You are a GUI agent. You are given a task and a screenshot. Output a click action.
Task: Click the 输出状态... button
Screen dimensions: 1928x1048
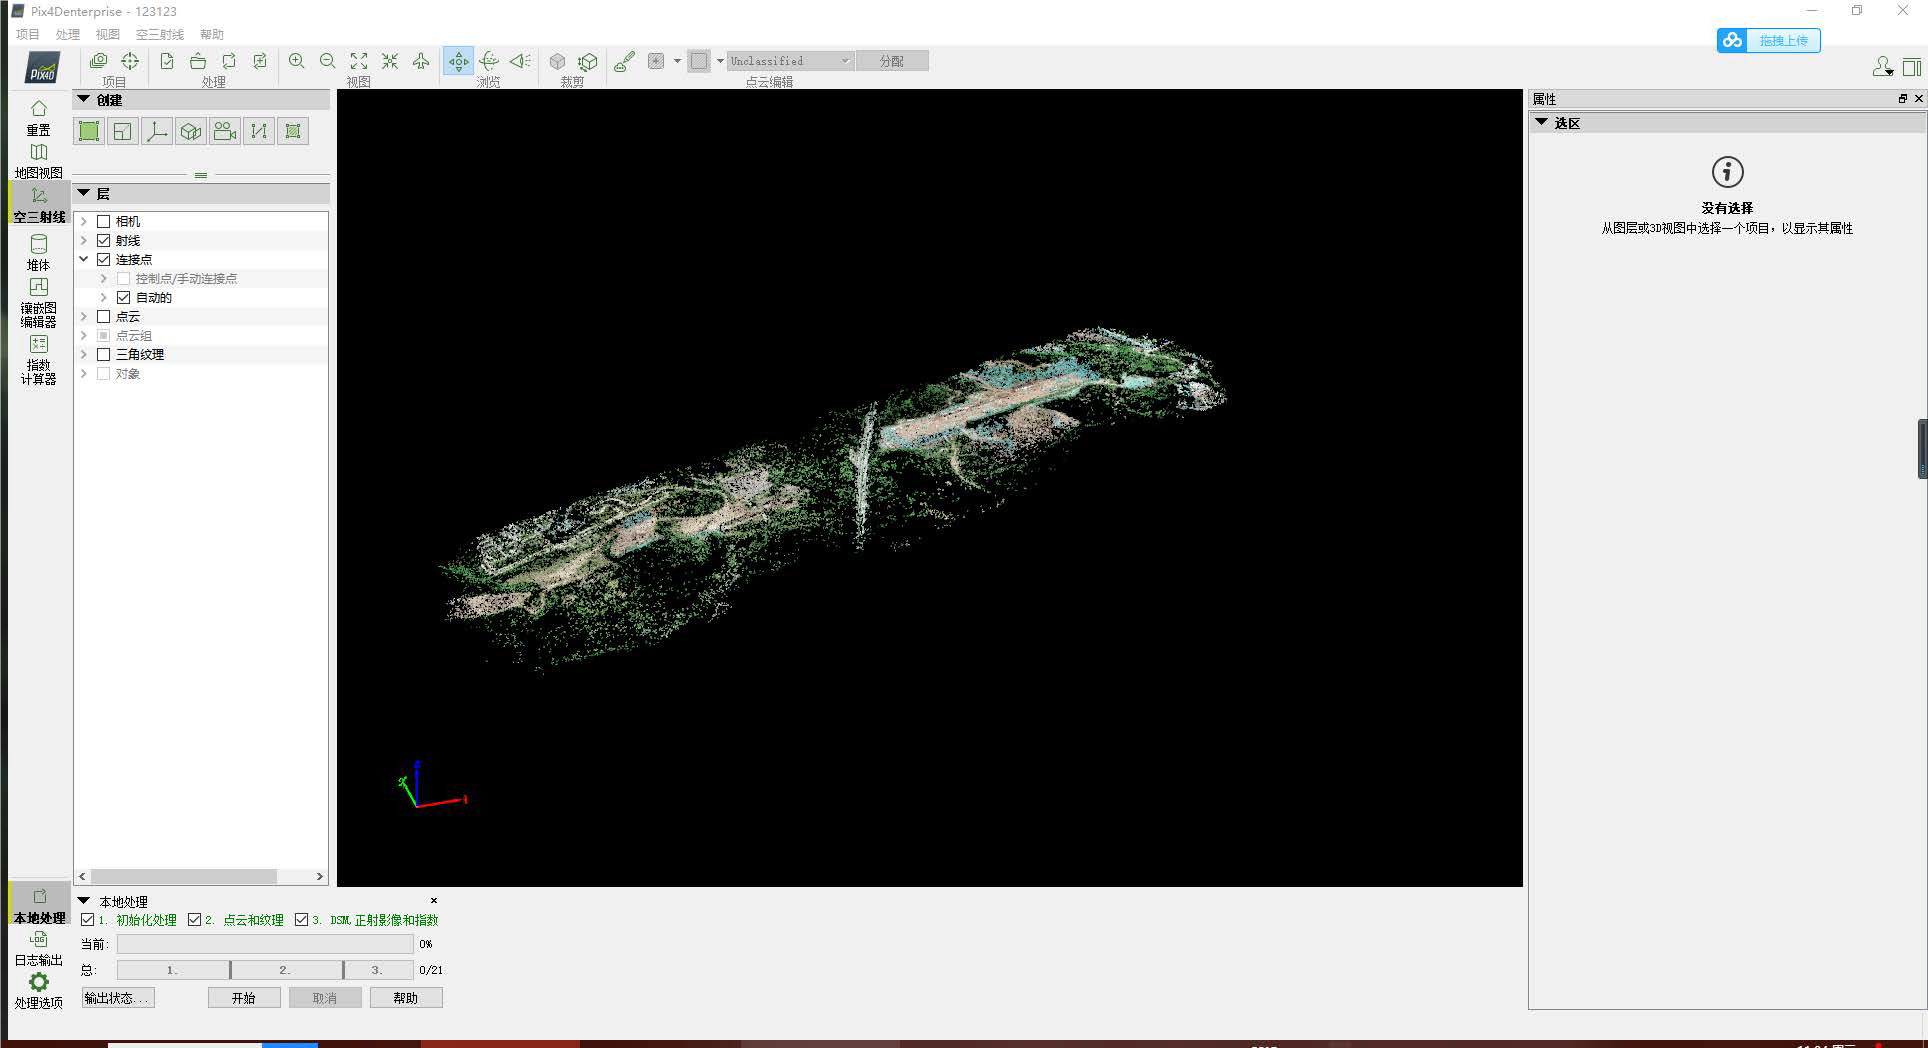pos(118,998)
